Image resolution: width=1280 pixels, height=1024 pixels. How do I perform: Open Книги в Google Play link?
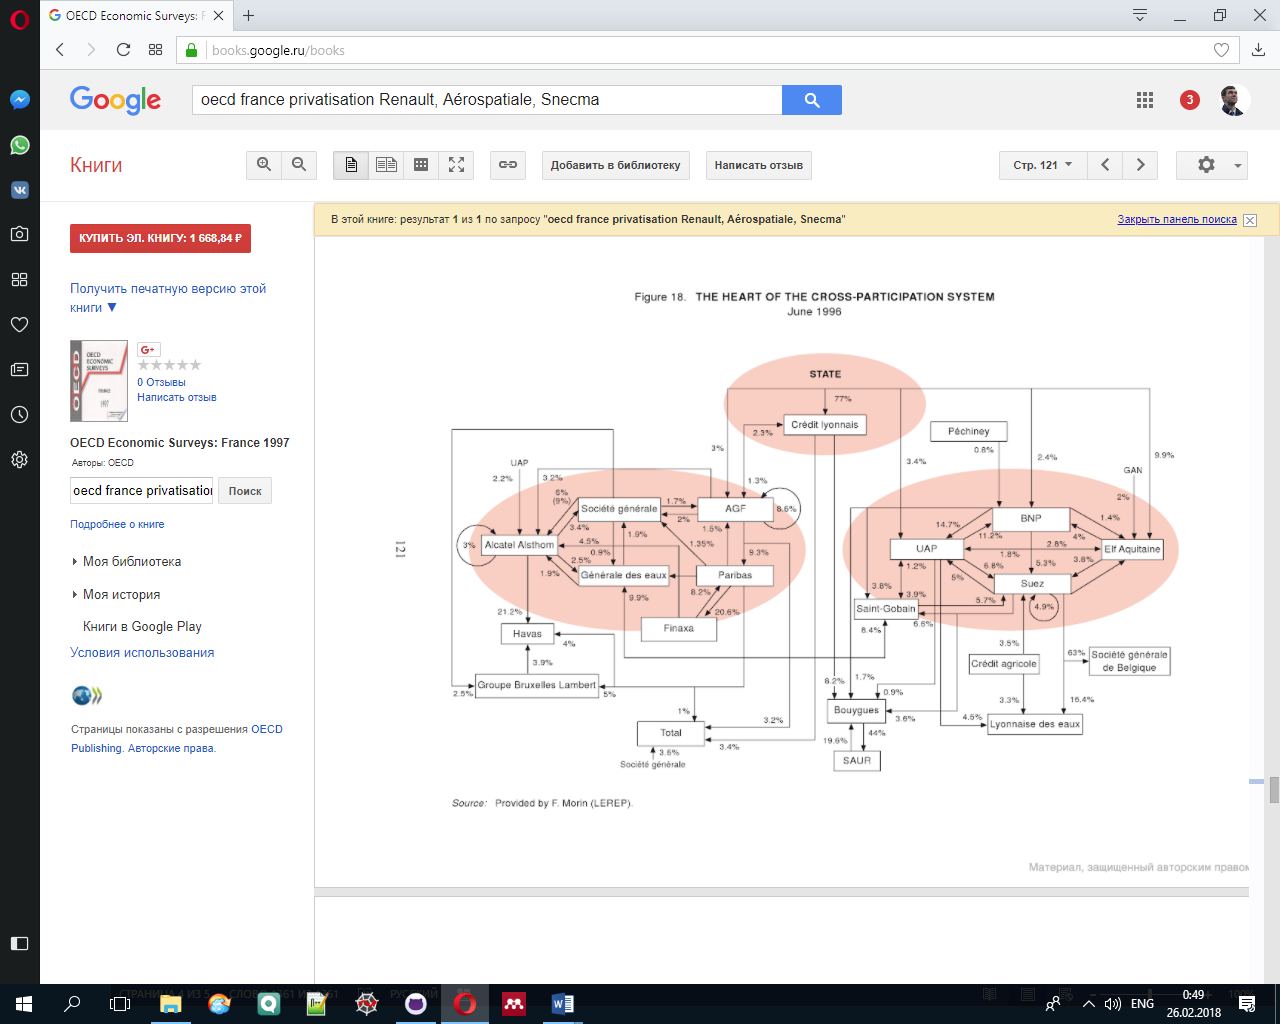coord(142,626)
